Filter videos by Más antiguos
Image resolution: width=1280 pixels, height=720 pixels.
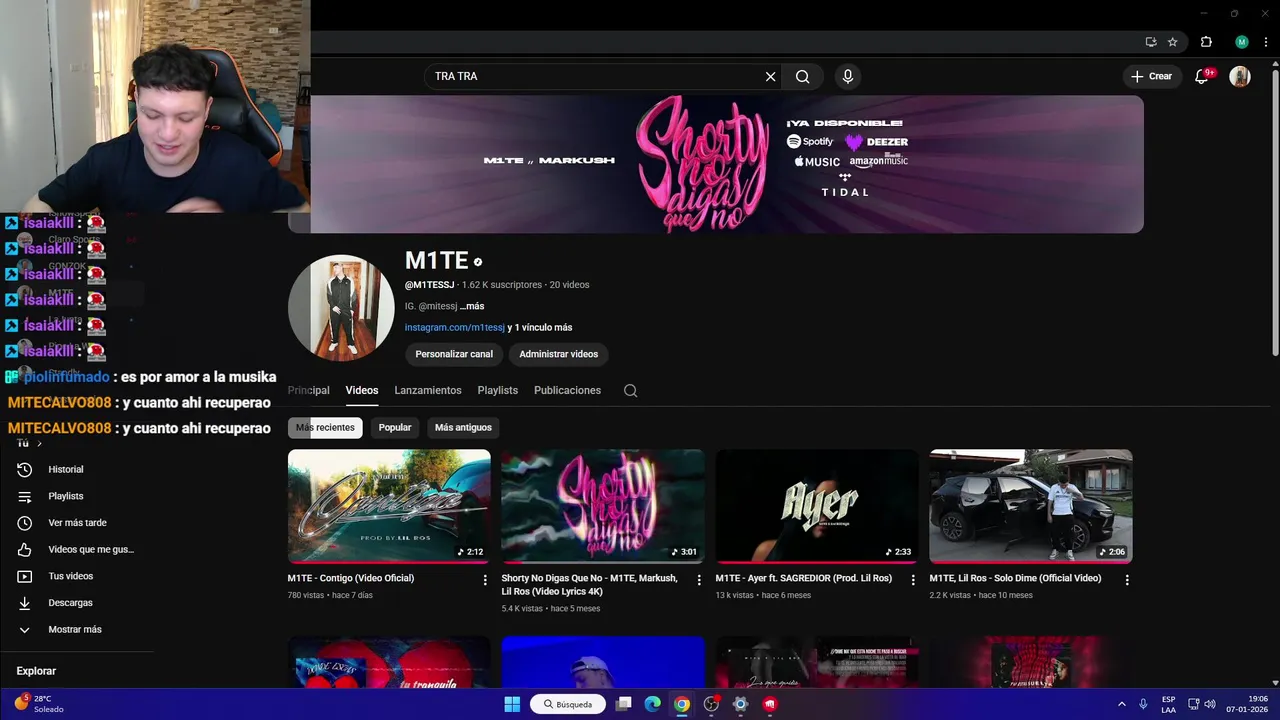coord(463,428)
